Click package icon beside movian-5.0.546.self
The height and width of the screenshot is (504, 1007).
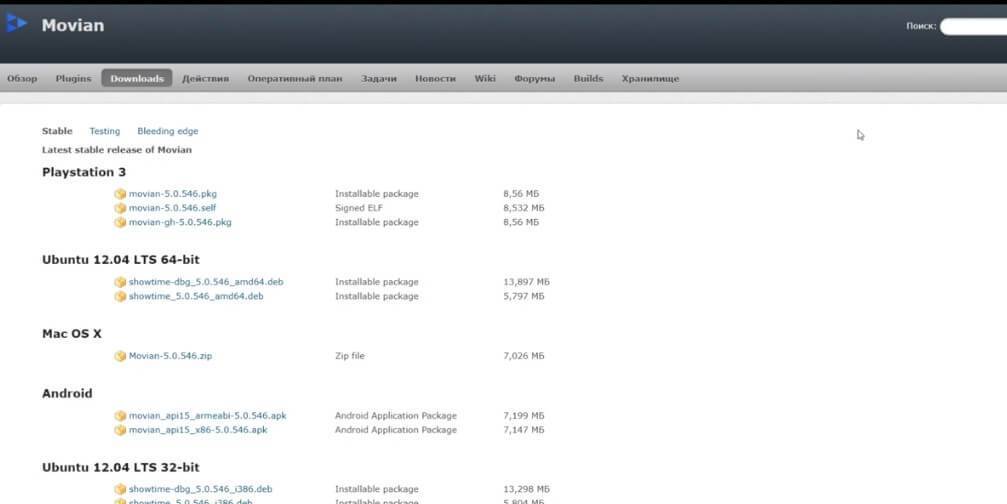tap(120, 208)
